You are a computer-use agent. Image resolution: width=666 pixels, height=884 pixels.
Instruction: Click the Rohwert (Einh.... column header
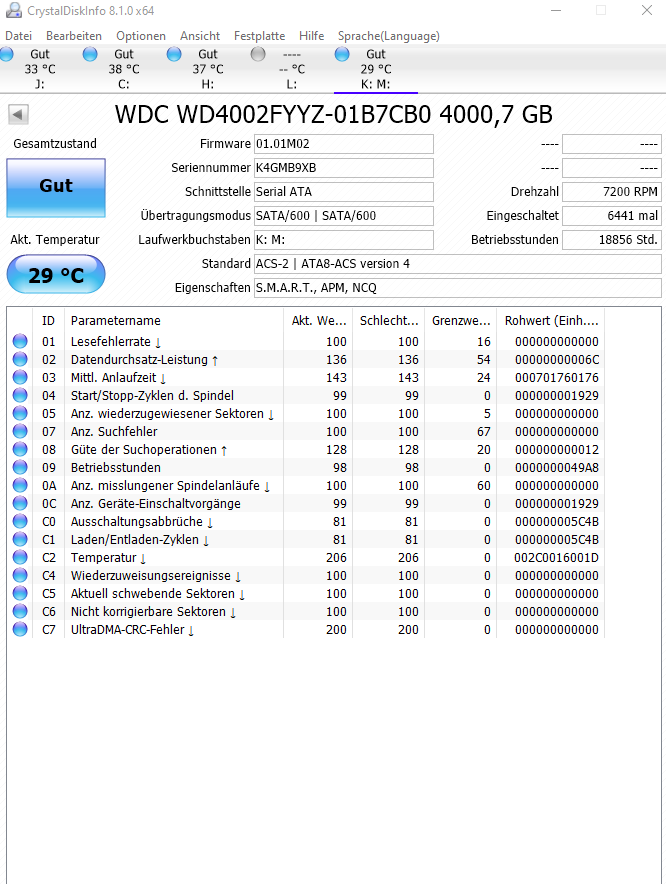tap(550, 321)
